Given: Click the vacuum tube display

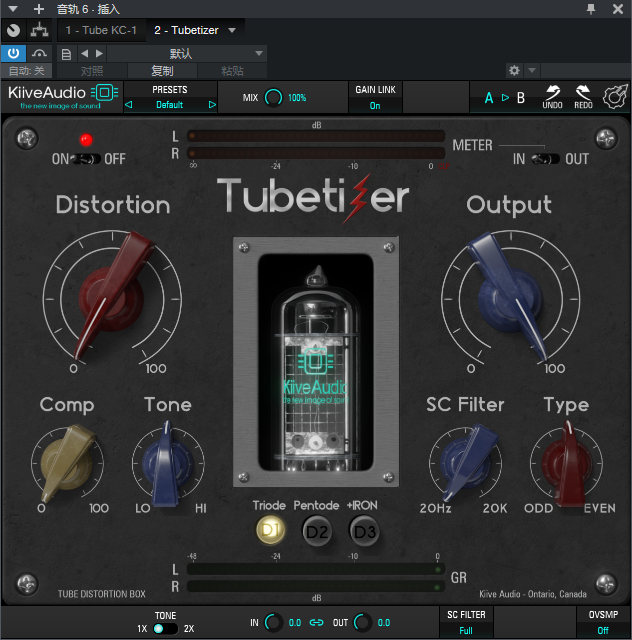Looking at the screenshot, I should point(316,362).
